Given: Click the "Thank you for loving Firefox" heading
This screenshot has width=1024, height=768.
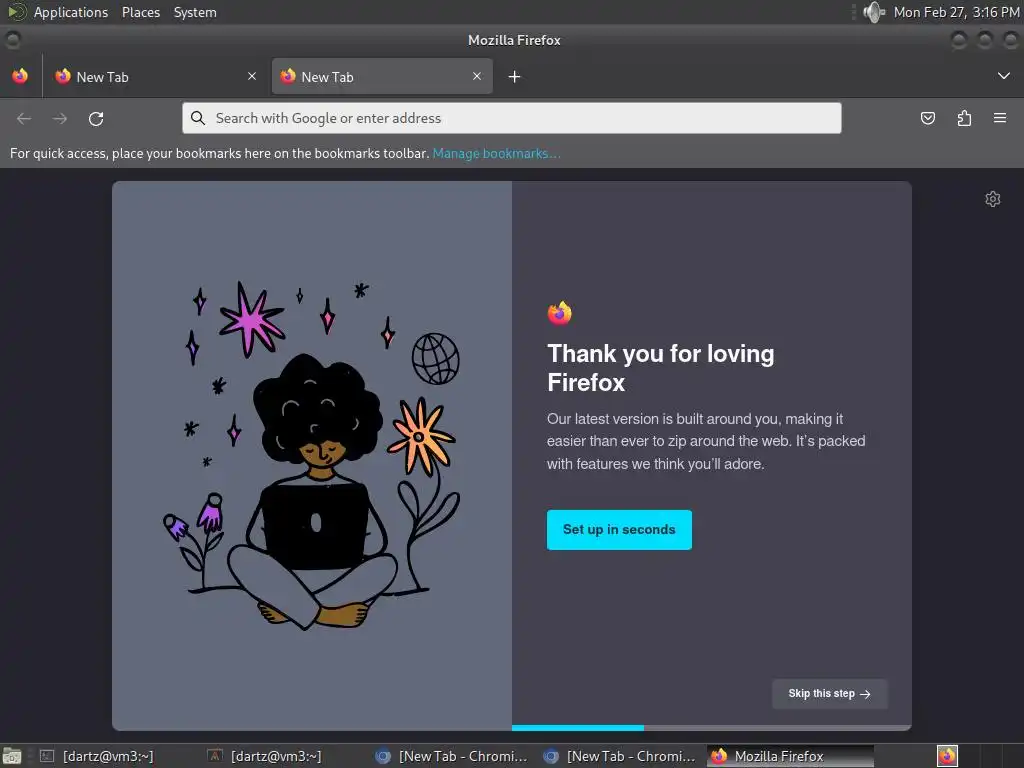Looking at the screenshot, I should 660,368.
